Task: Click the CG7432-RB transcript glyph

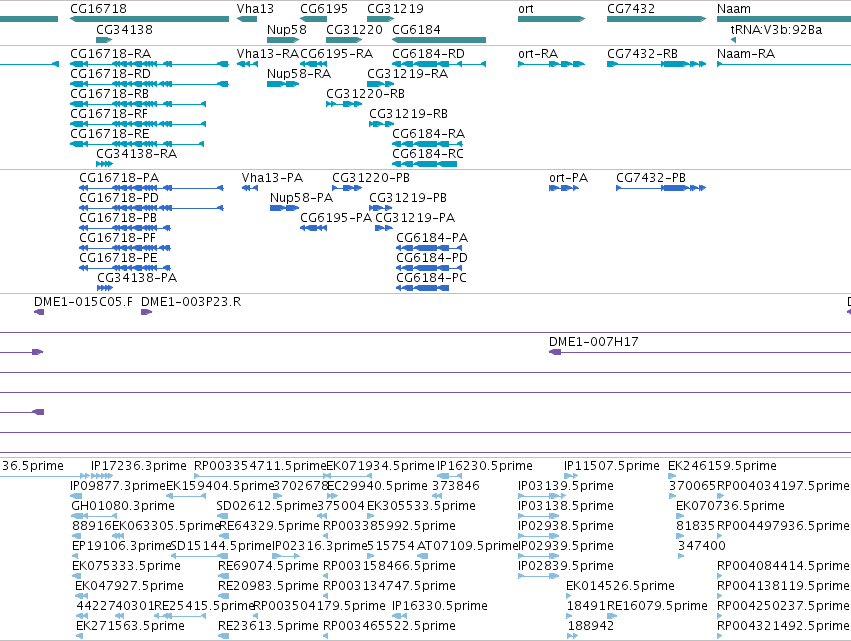Action: tap(656, 64)
